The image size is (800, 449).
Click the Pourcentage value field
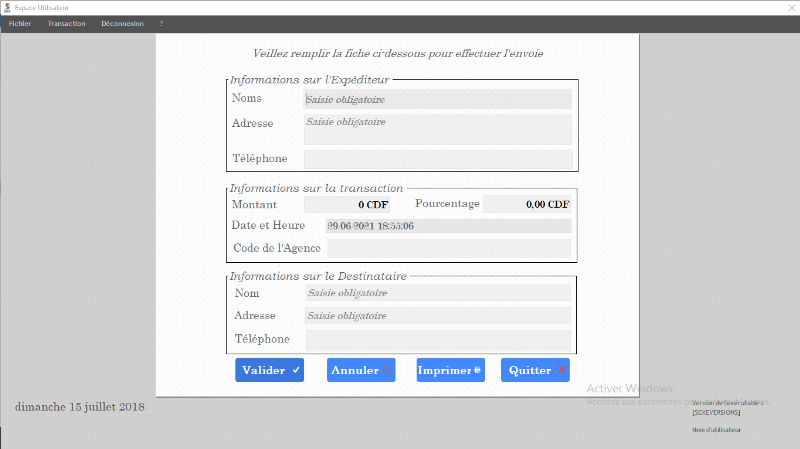527,204
